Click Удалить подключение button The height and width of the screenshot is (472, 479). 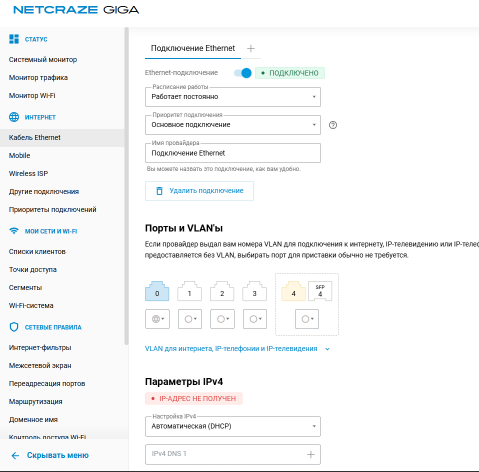click(x=199, y=191)
